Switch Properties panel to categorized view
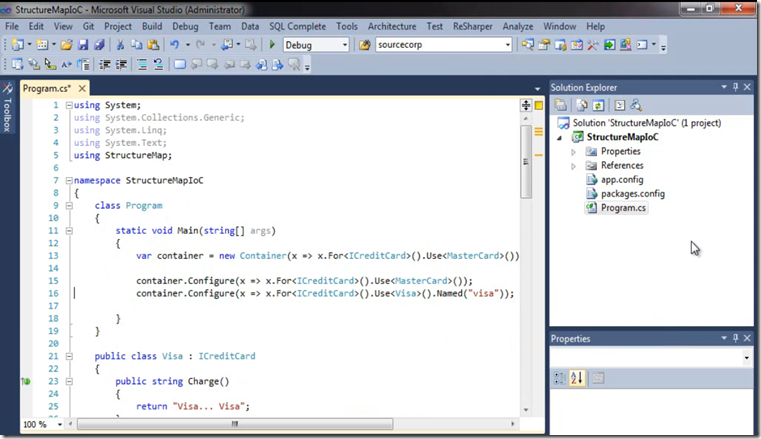Screen dimensions: 761x439 tap(559, 378)
